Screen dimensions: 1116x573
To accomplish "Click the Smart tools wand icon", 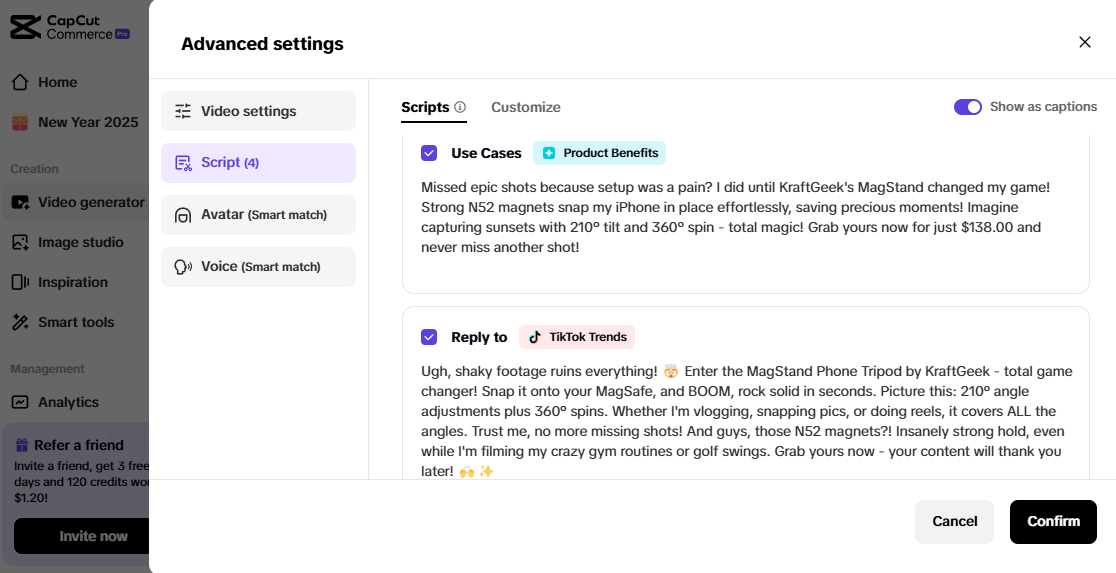I will [20, 322].
